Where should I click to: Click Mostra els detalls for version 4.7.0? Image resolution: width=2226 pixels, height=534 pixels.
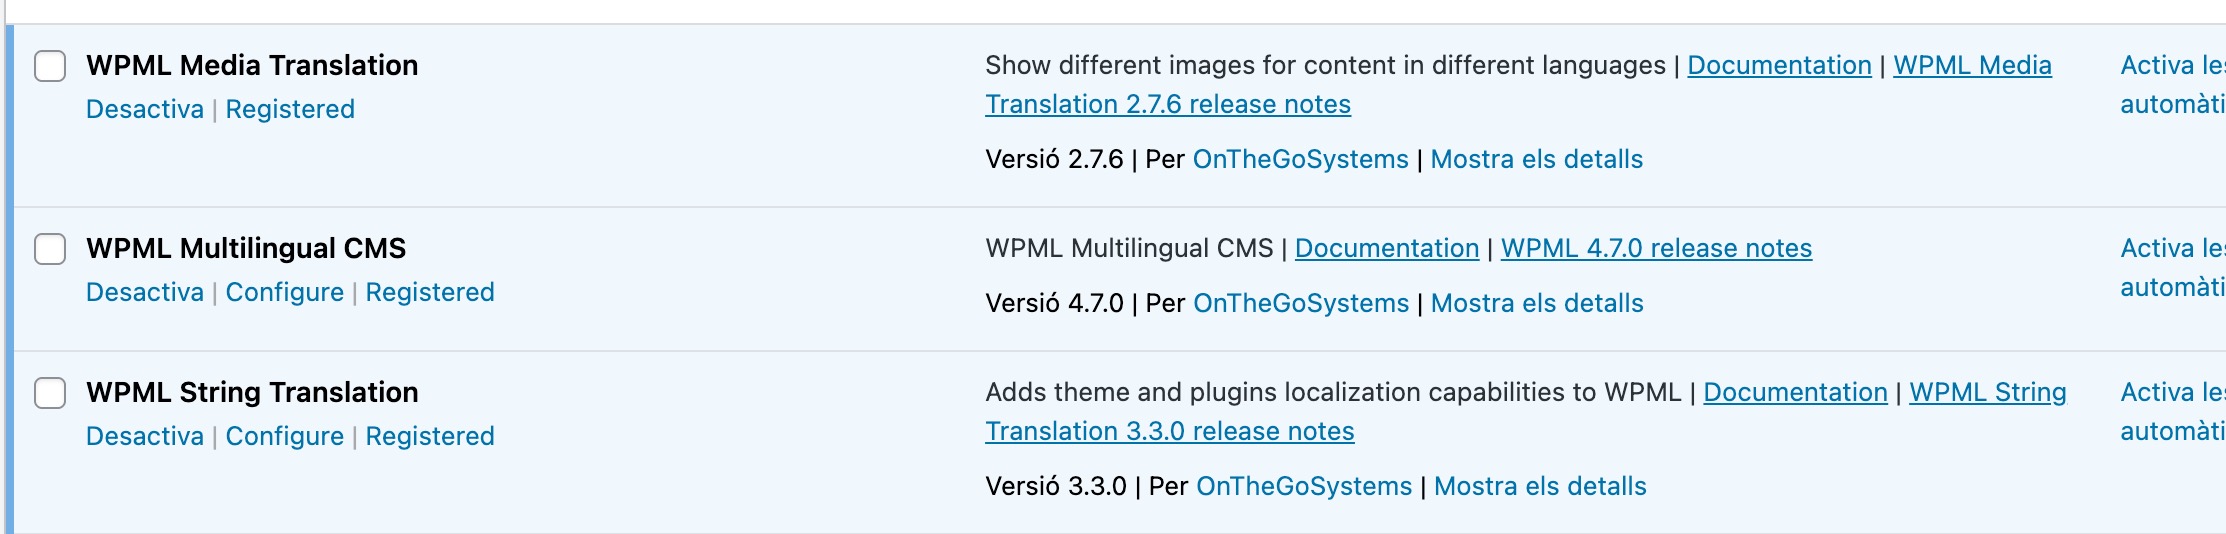tap(1537, 303)
